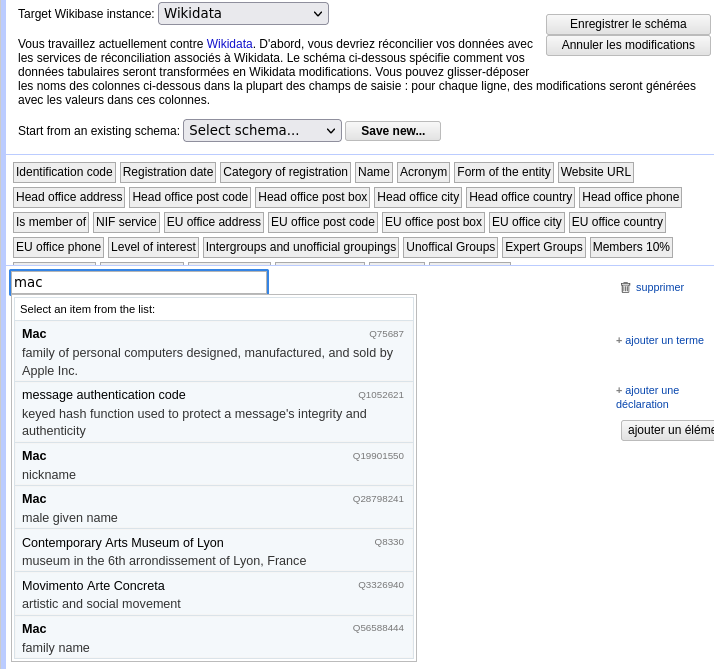Image resolution: width=714 pixels, height=669 pixels.
Task: Select Mac Q75687 Apple computers suggestion
Action: pos(214,351)
